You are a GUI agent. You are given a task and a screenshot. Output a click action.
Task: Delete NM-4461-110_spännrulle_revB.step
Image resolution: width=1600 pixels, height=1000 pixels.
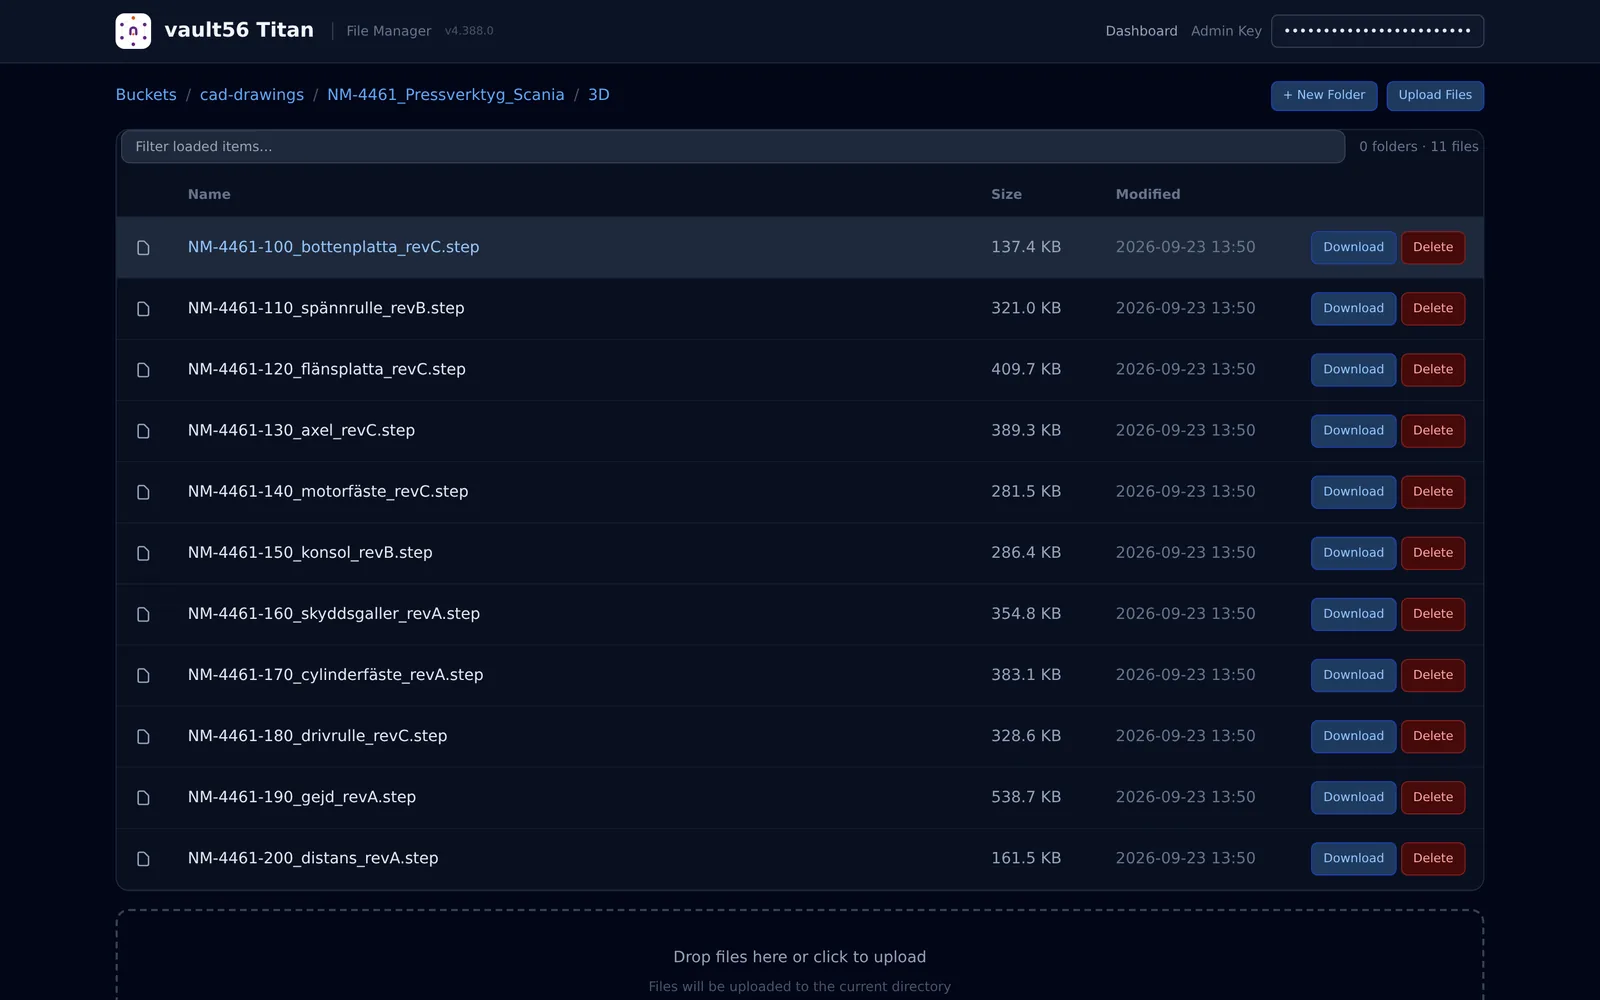(1433, 308)
